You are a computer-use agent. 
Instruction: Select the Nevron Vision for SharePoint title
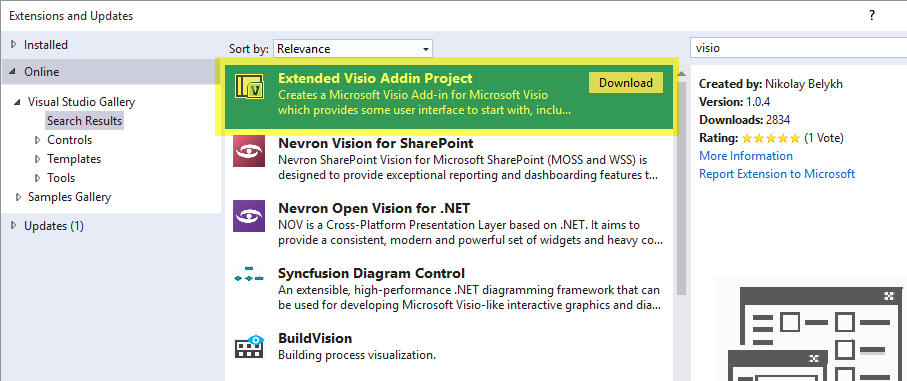point(376,143)
